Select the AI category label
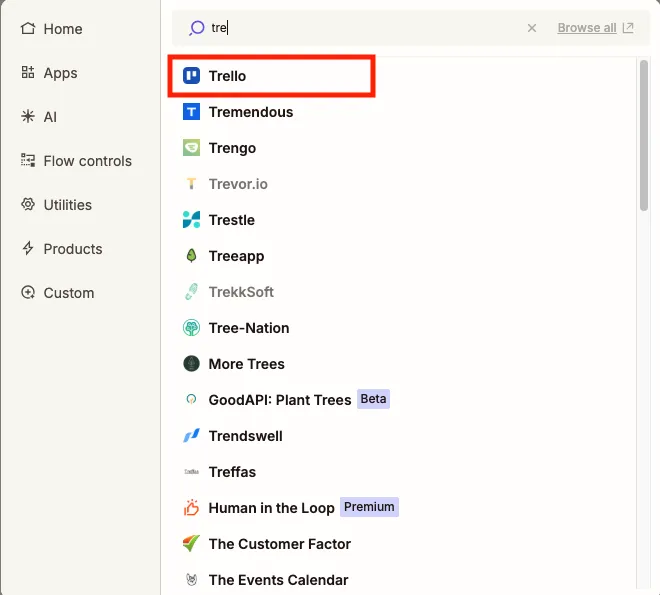 point(50,117)
